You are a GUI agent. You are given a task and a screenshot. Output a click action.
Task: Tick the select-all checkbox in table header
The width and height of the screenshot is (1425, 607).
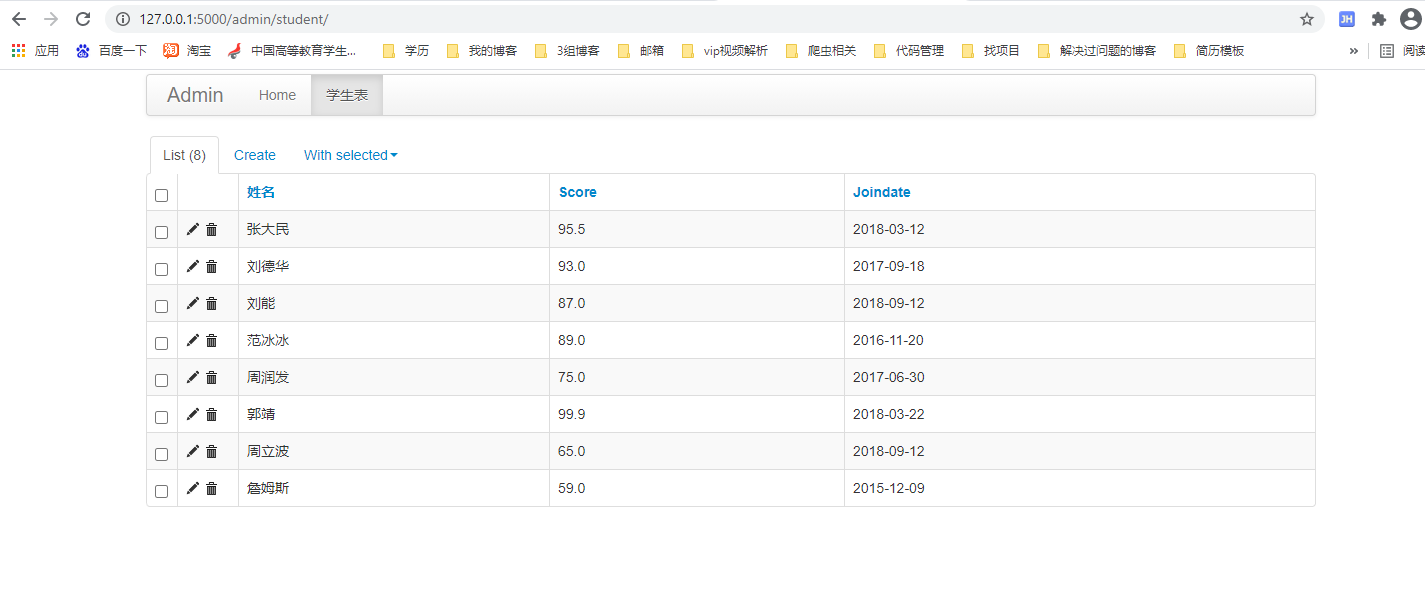point(161,196)
